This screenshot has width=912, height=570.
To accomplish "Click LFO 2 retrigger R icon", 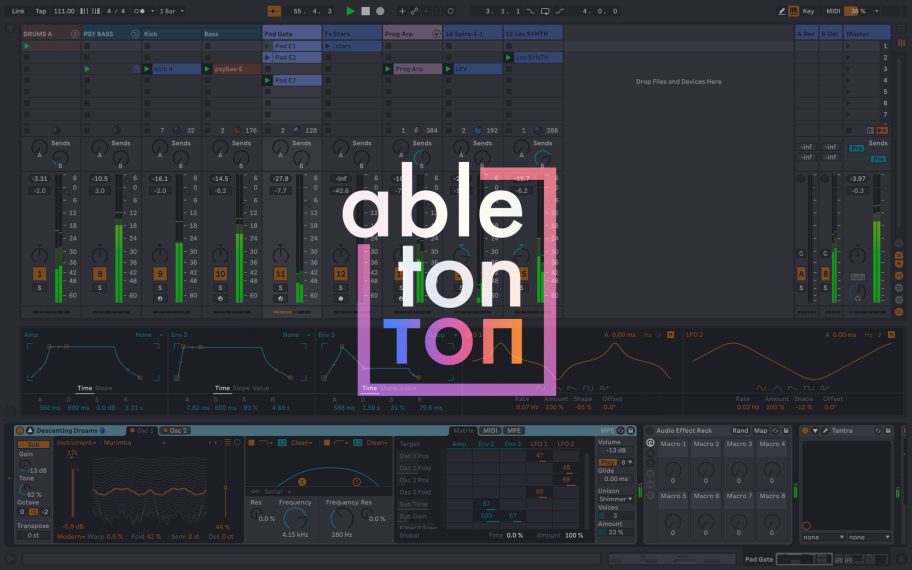I will (x=890, y=334).
